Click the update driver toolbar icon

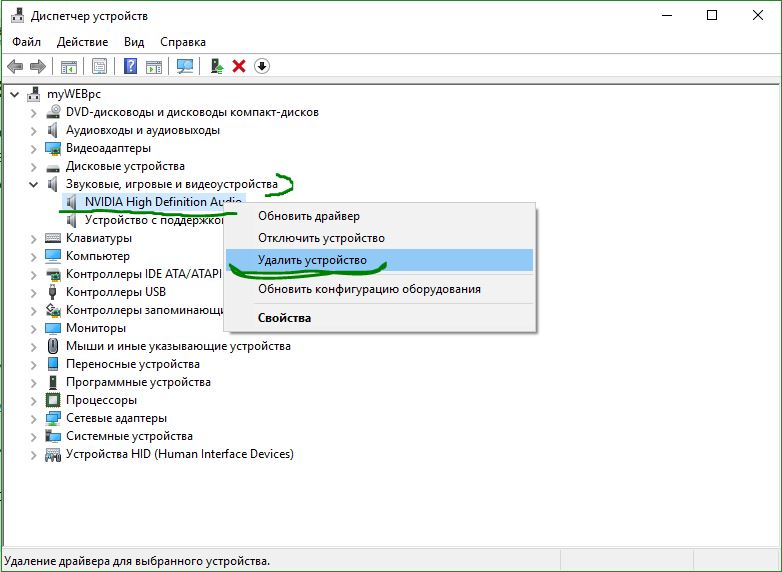click(216, 66)
